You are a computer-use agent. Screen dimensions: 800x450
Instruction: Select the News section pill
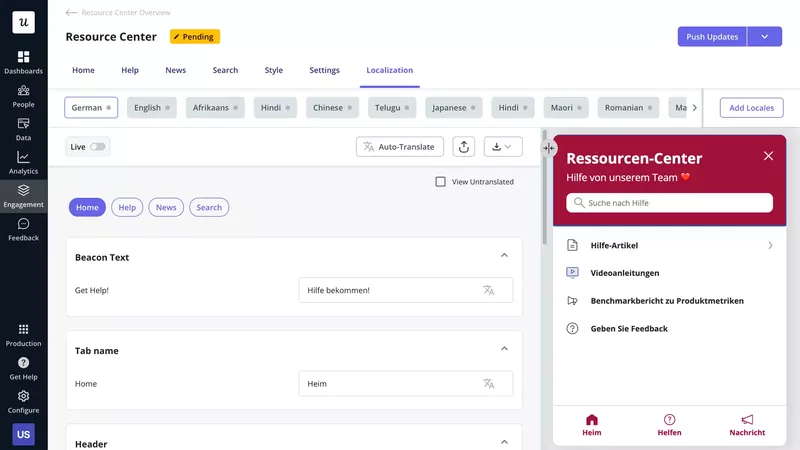166,208
